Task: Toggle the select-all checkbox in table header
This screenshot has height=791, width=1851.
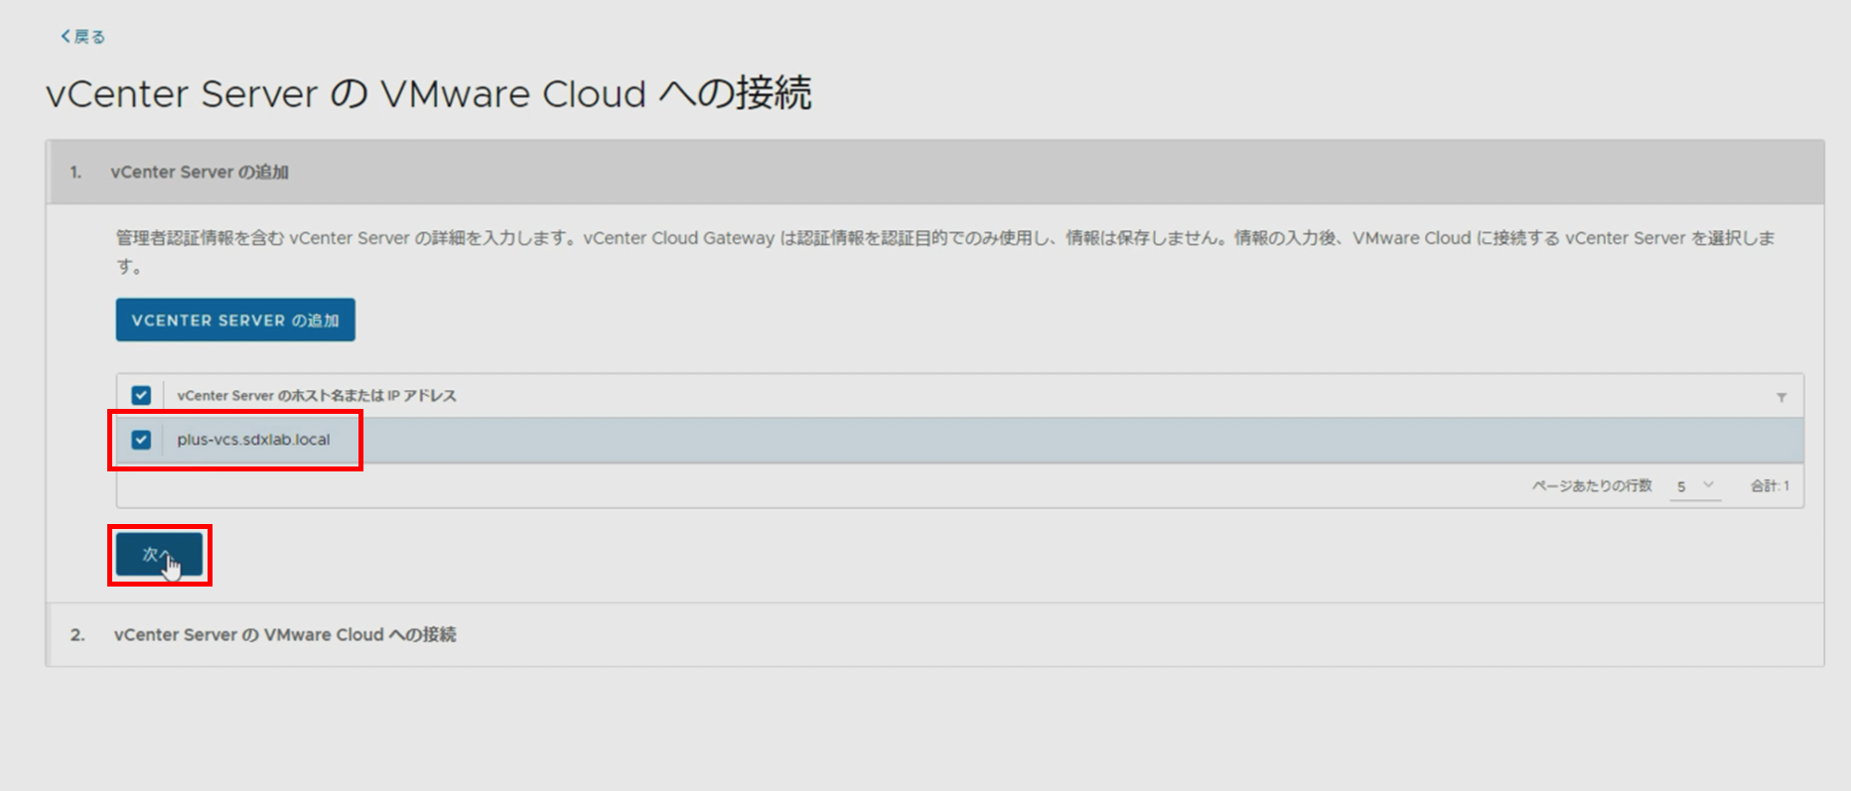Action: 141,395
